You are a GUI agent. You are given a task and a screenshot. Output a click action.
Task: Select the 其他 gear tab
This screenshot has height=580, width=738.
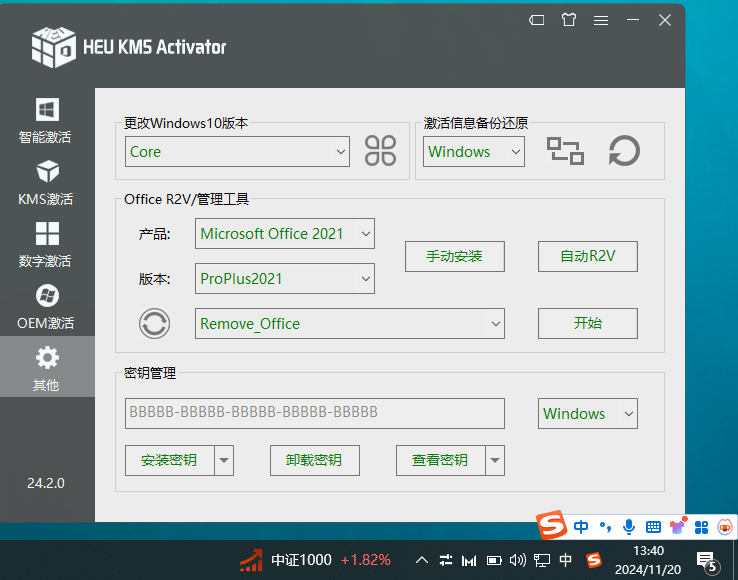(x=47, y=366)
